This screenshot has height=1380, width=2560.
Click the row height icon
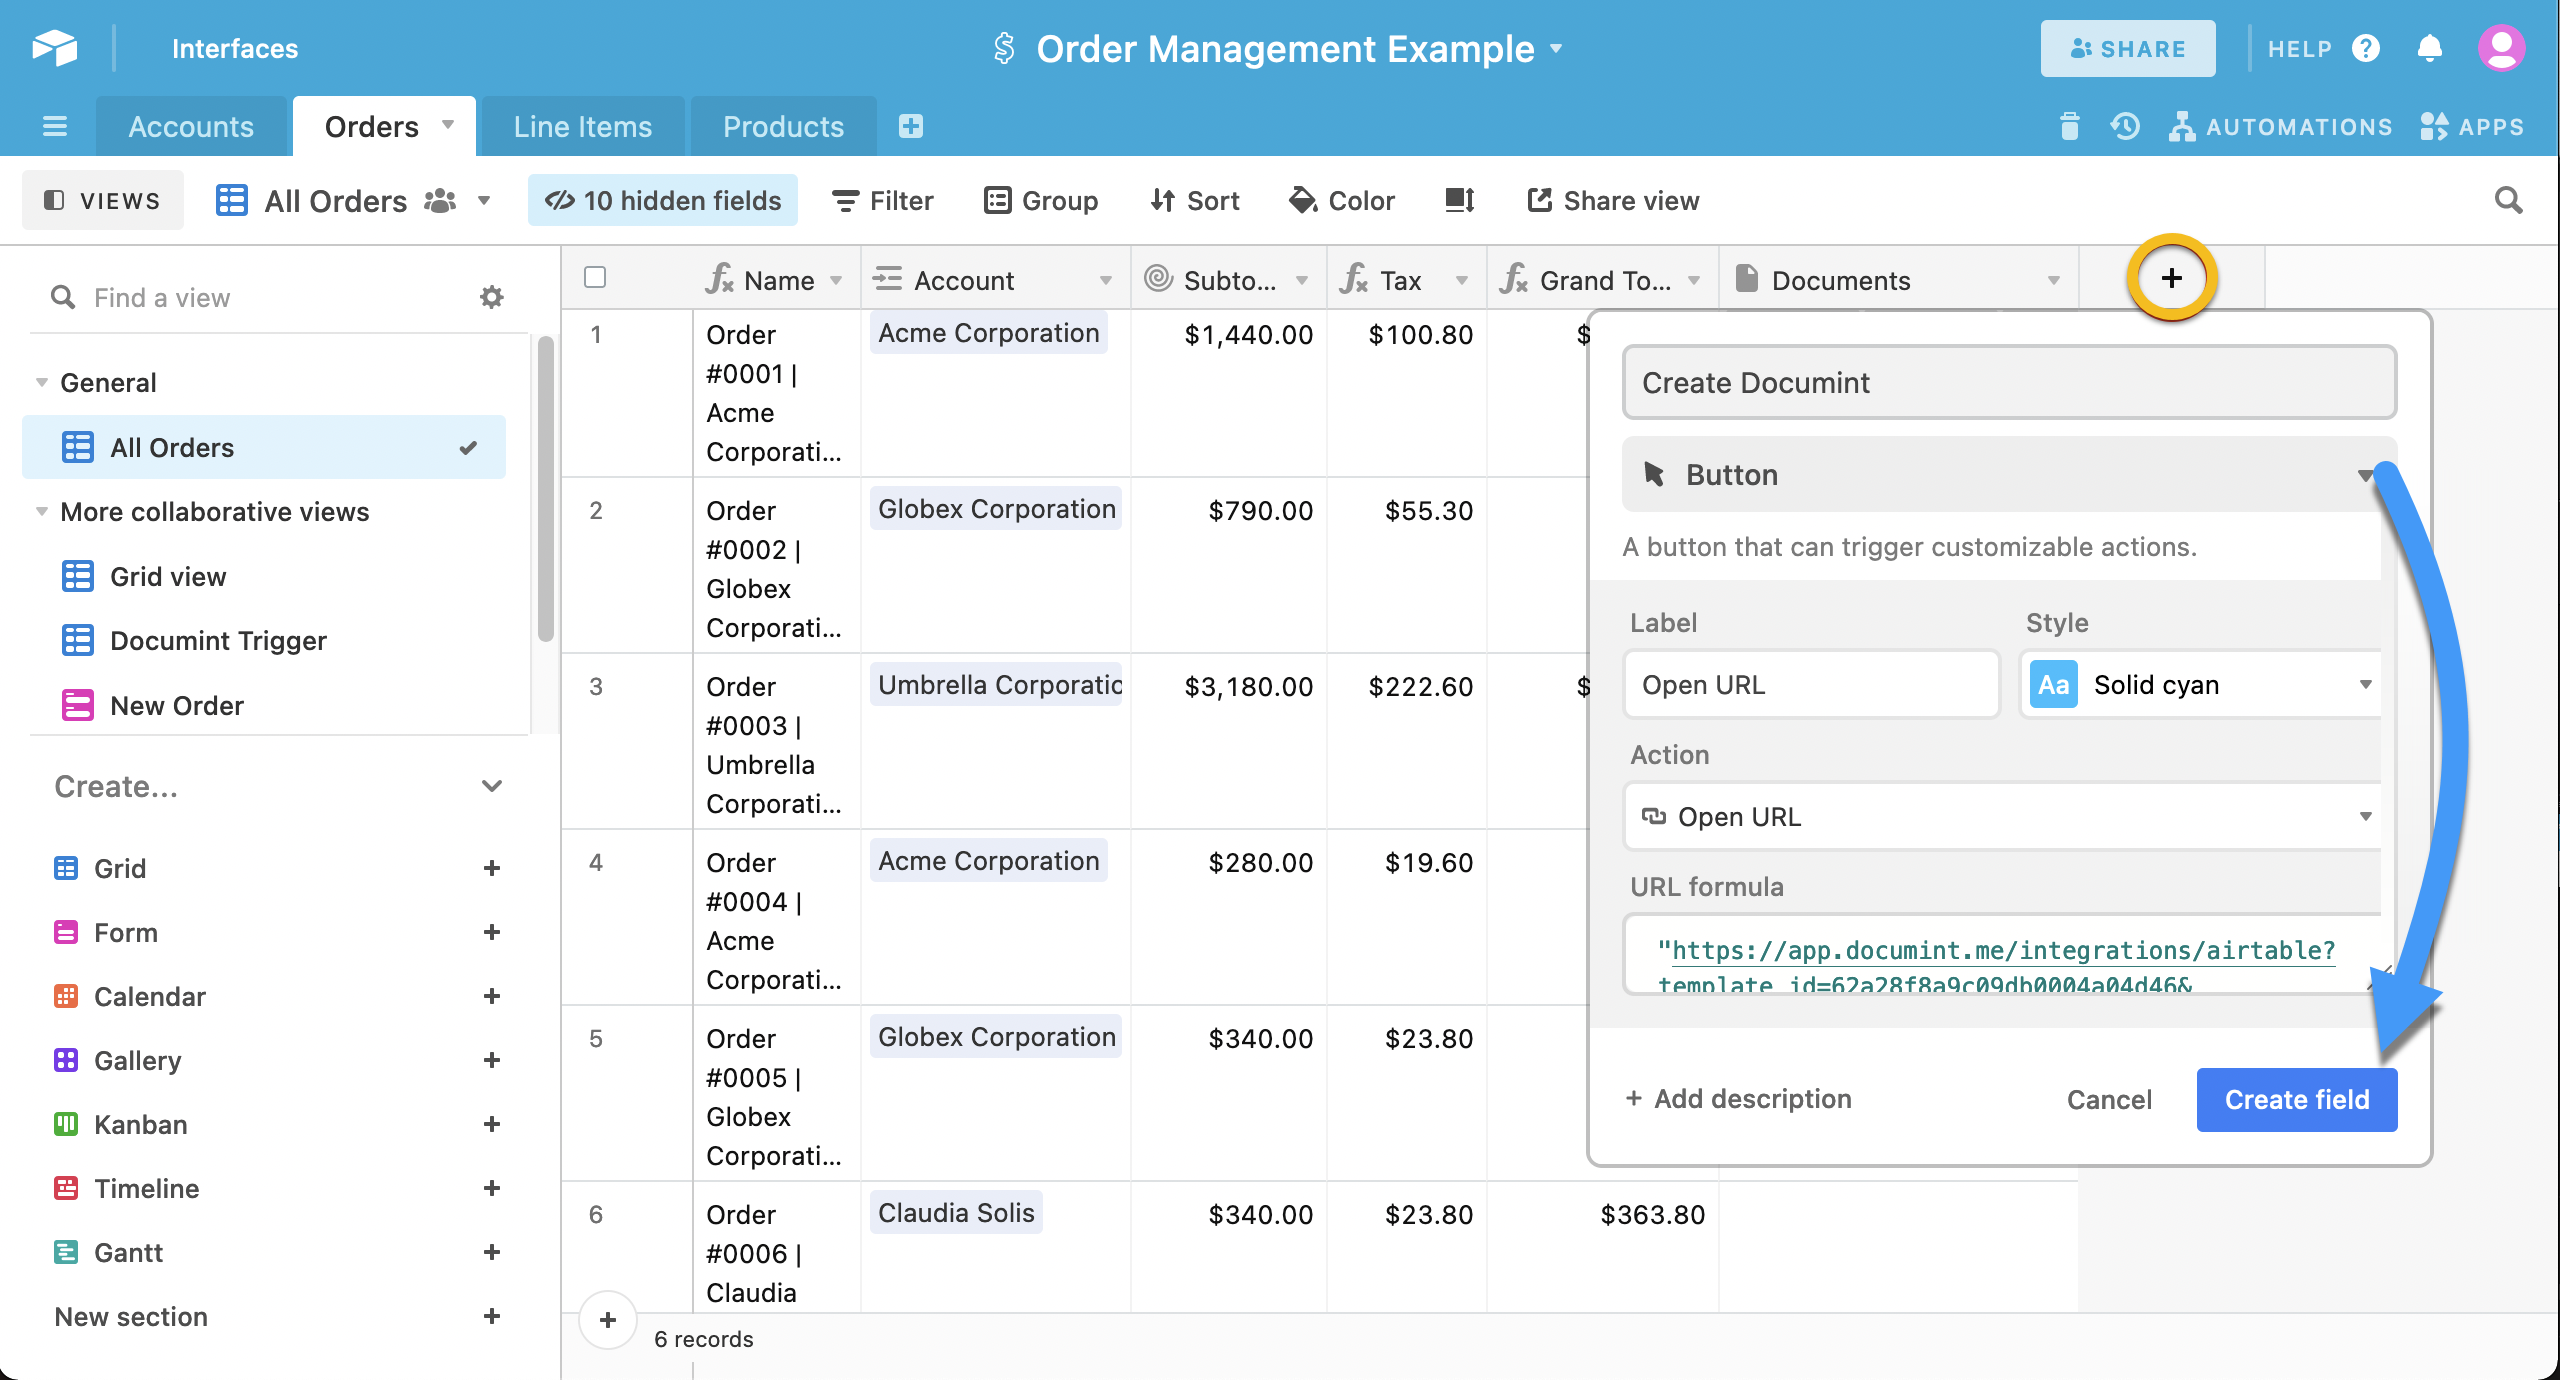click(x=1460, y=200)
